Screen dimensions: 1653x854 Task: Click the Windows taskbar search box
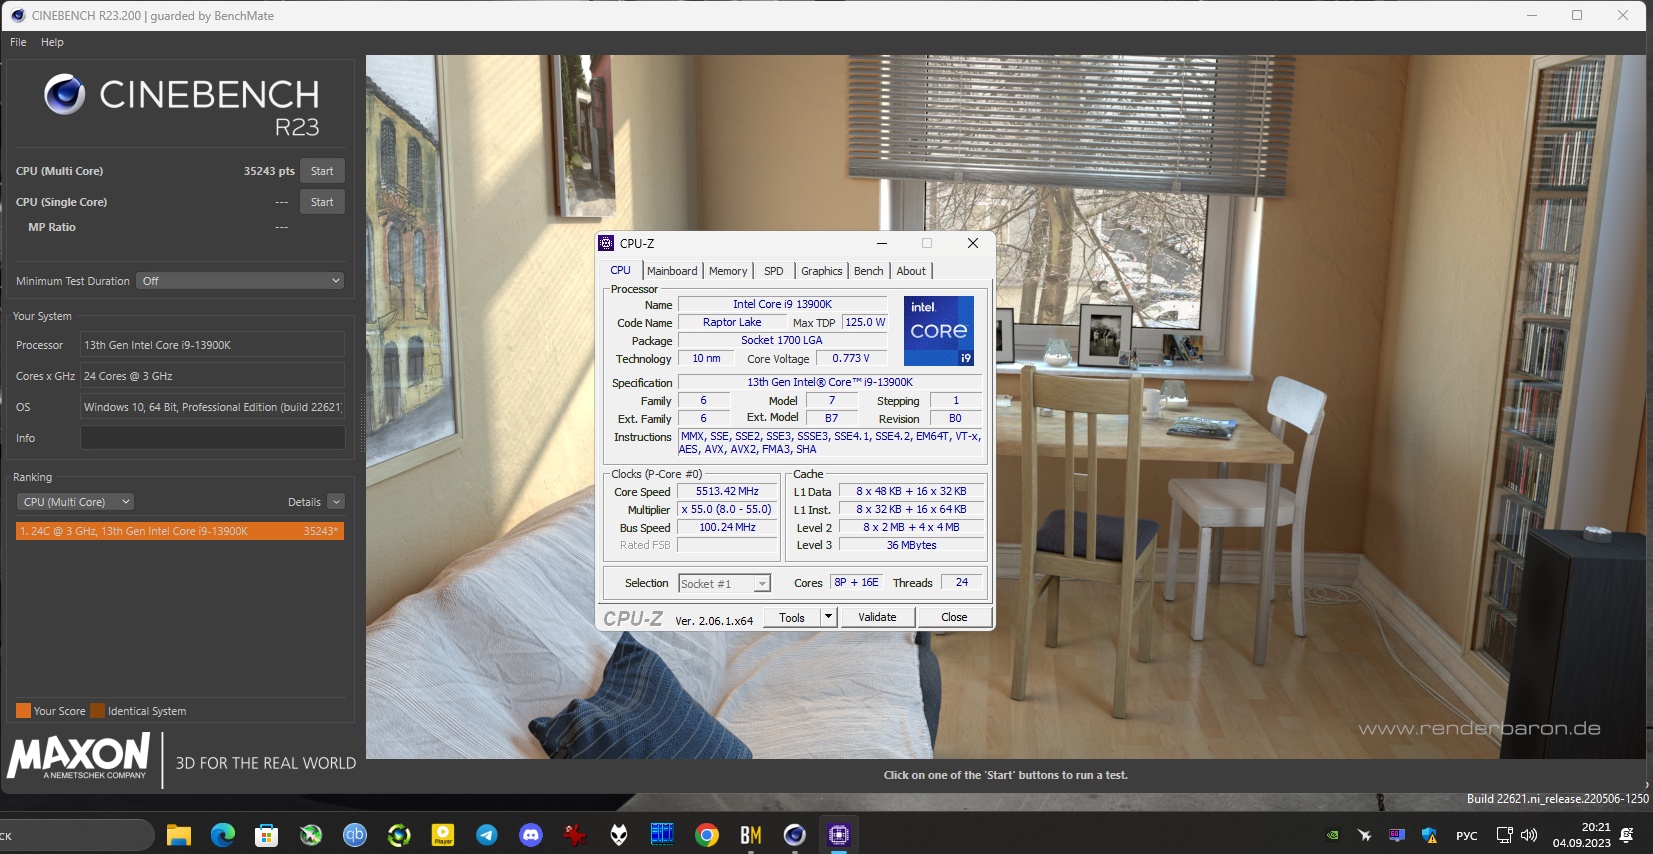pyautogui.click(x=75, y=835)
